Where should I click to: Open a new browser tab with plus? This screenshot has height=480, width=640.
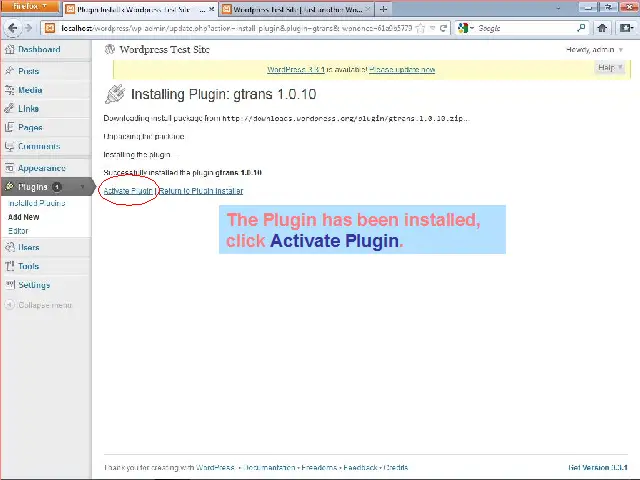click(383, 9)
